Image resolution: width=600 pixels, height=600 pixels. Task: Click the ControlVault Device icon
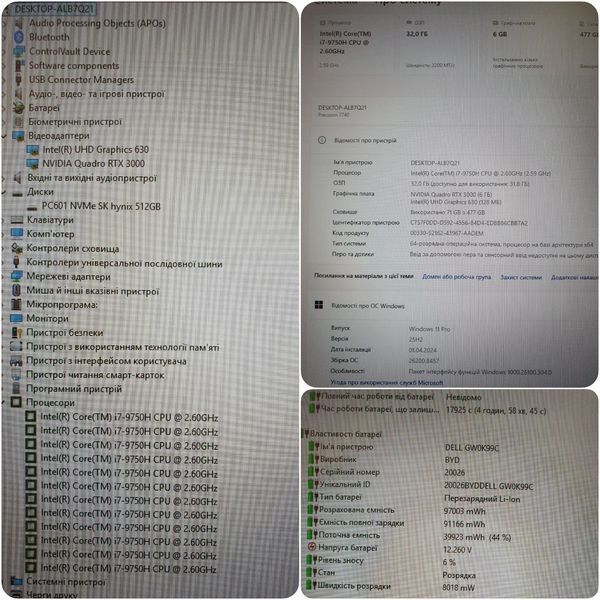(x=19, y=51)
